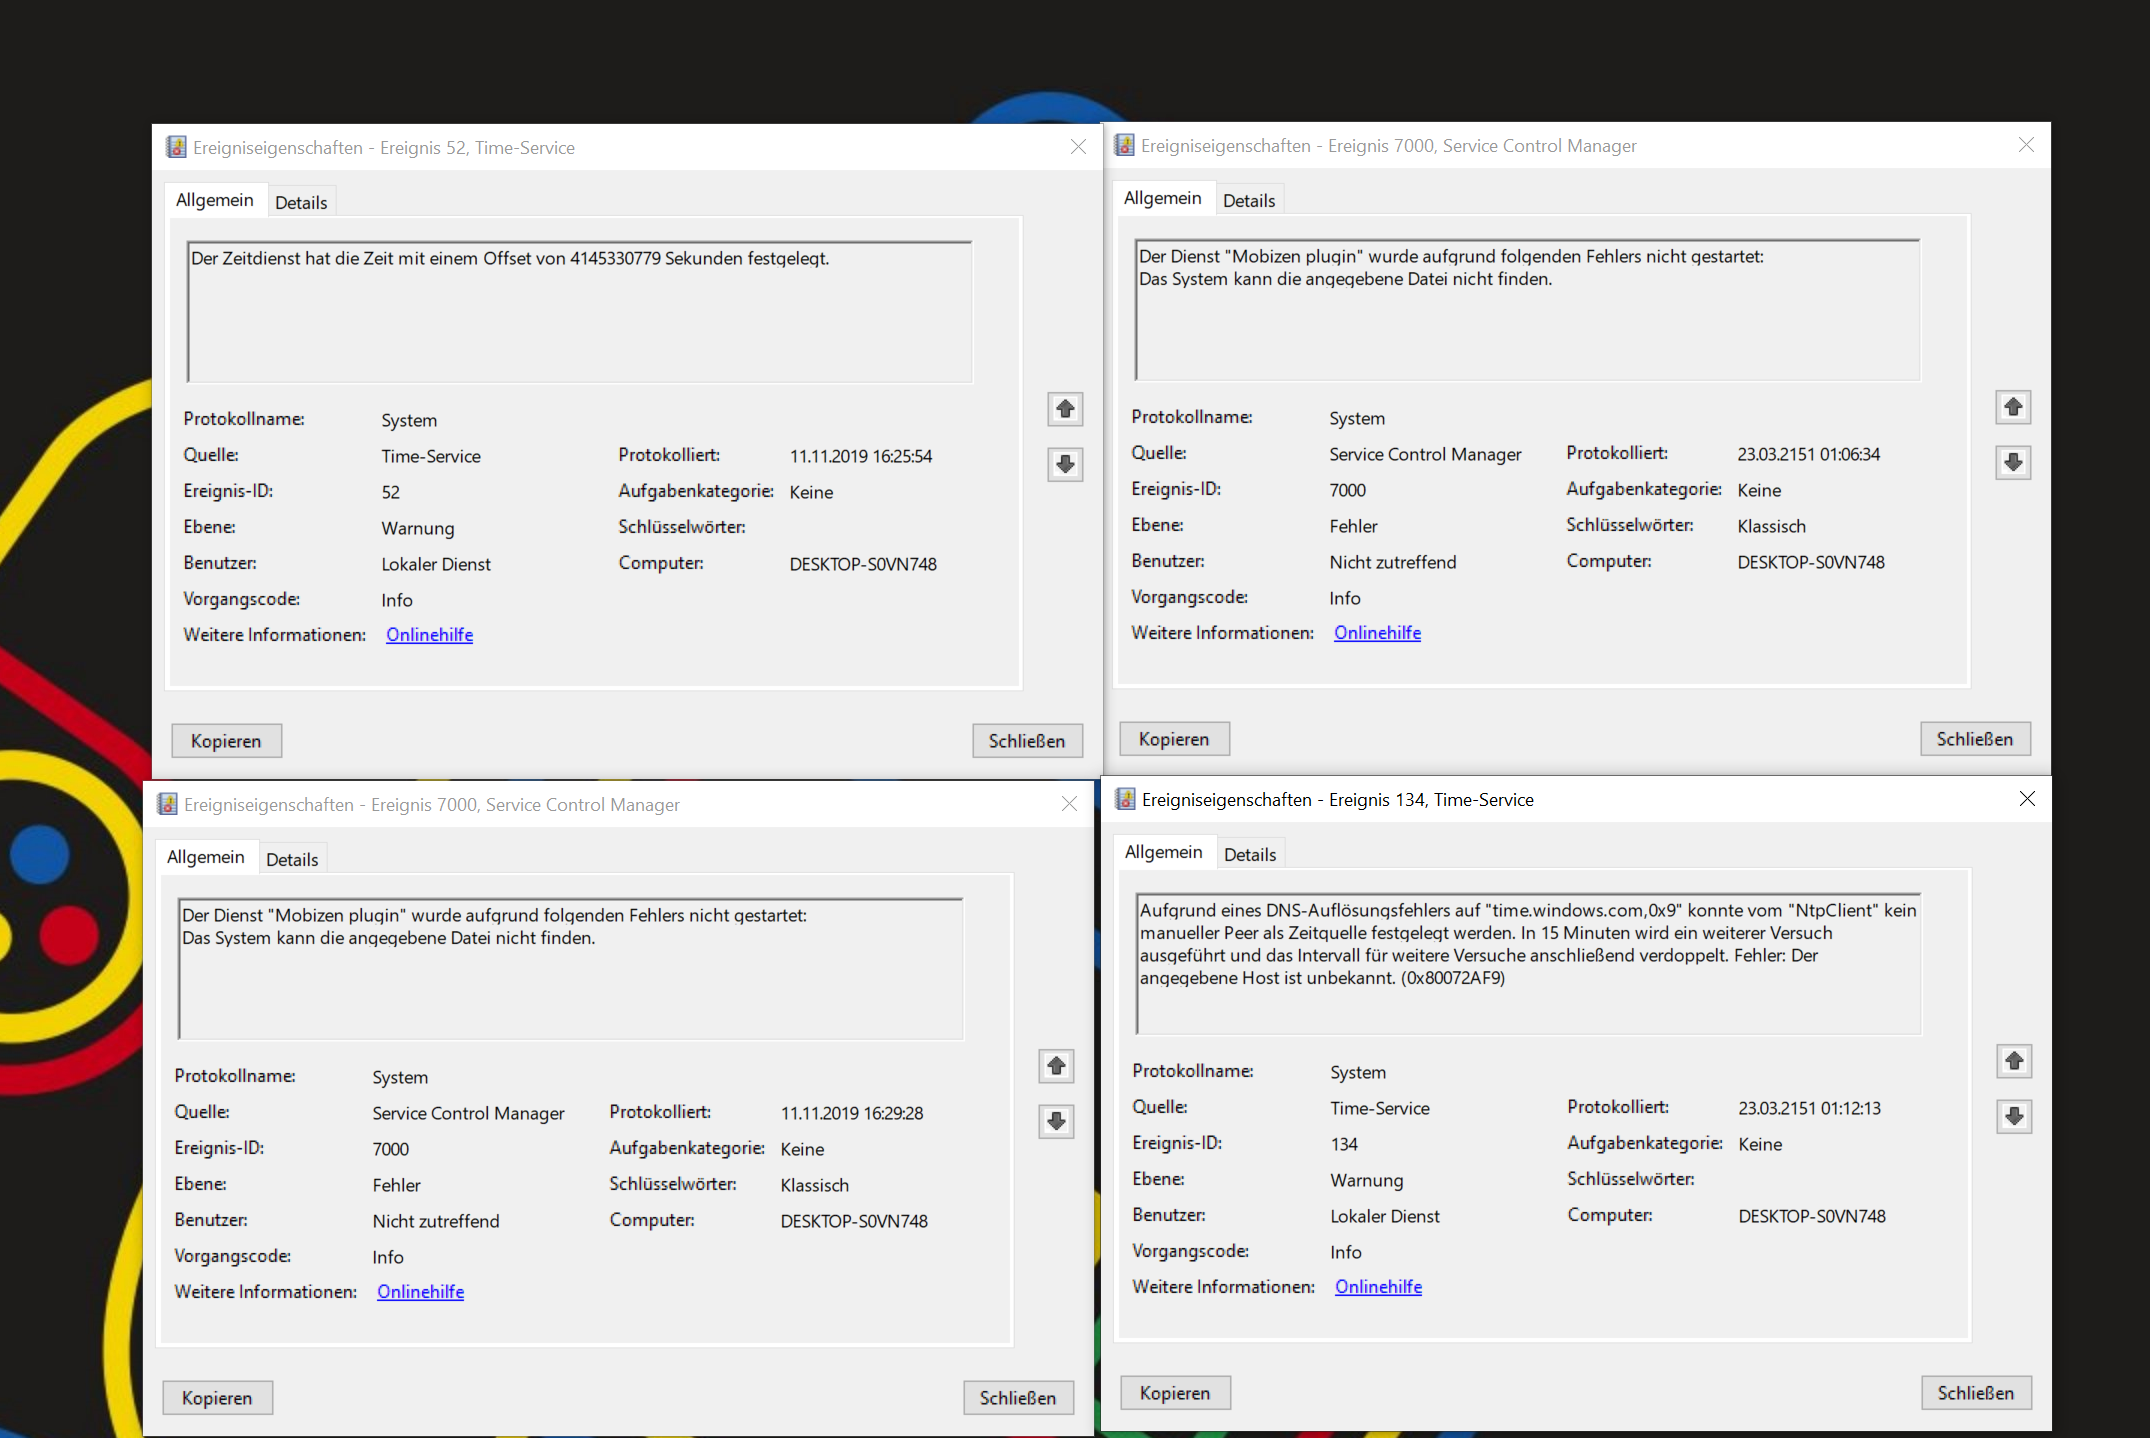Click down arrow in Ereignis 134 dialog
Screen dimensions: 2150x1438
2014,1116
